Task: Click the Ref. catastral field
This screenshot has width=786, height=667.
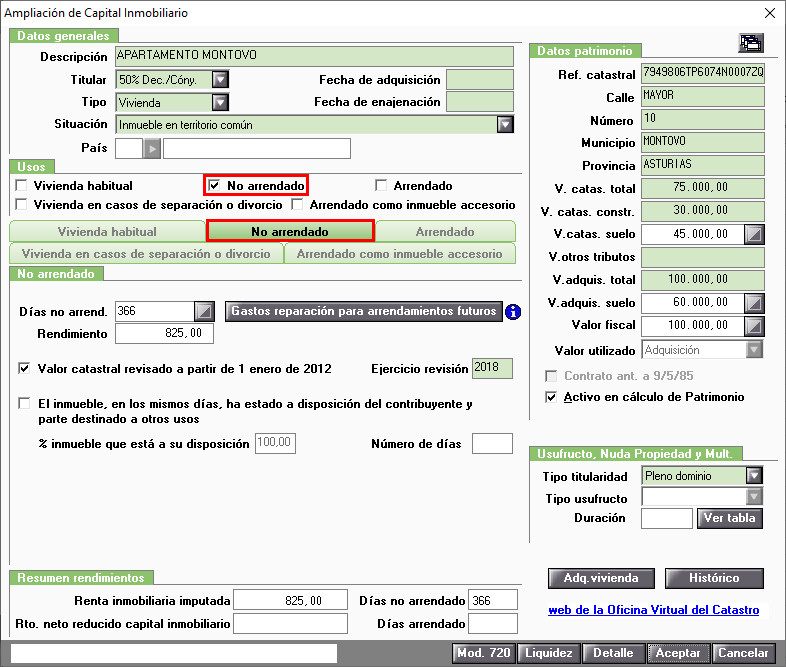Action: click(703, 73)
